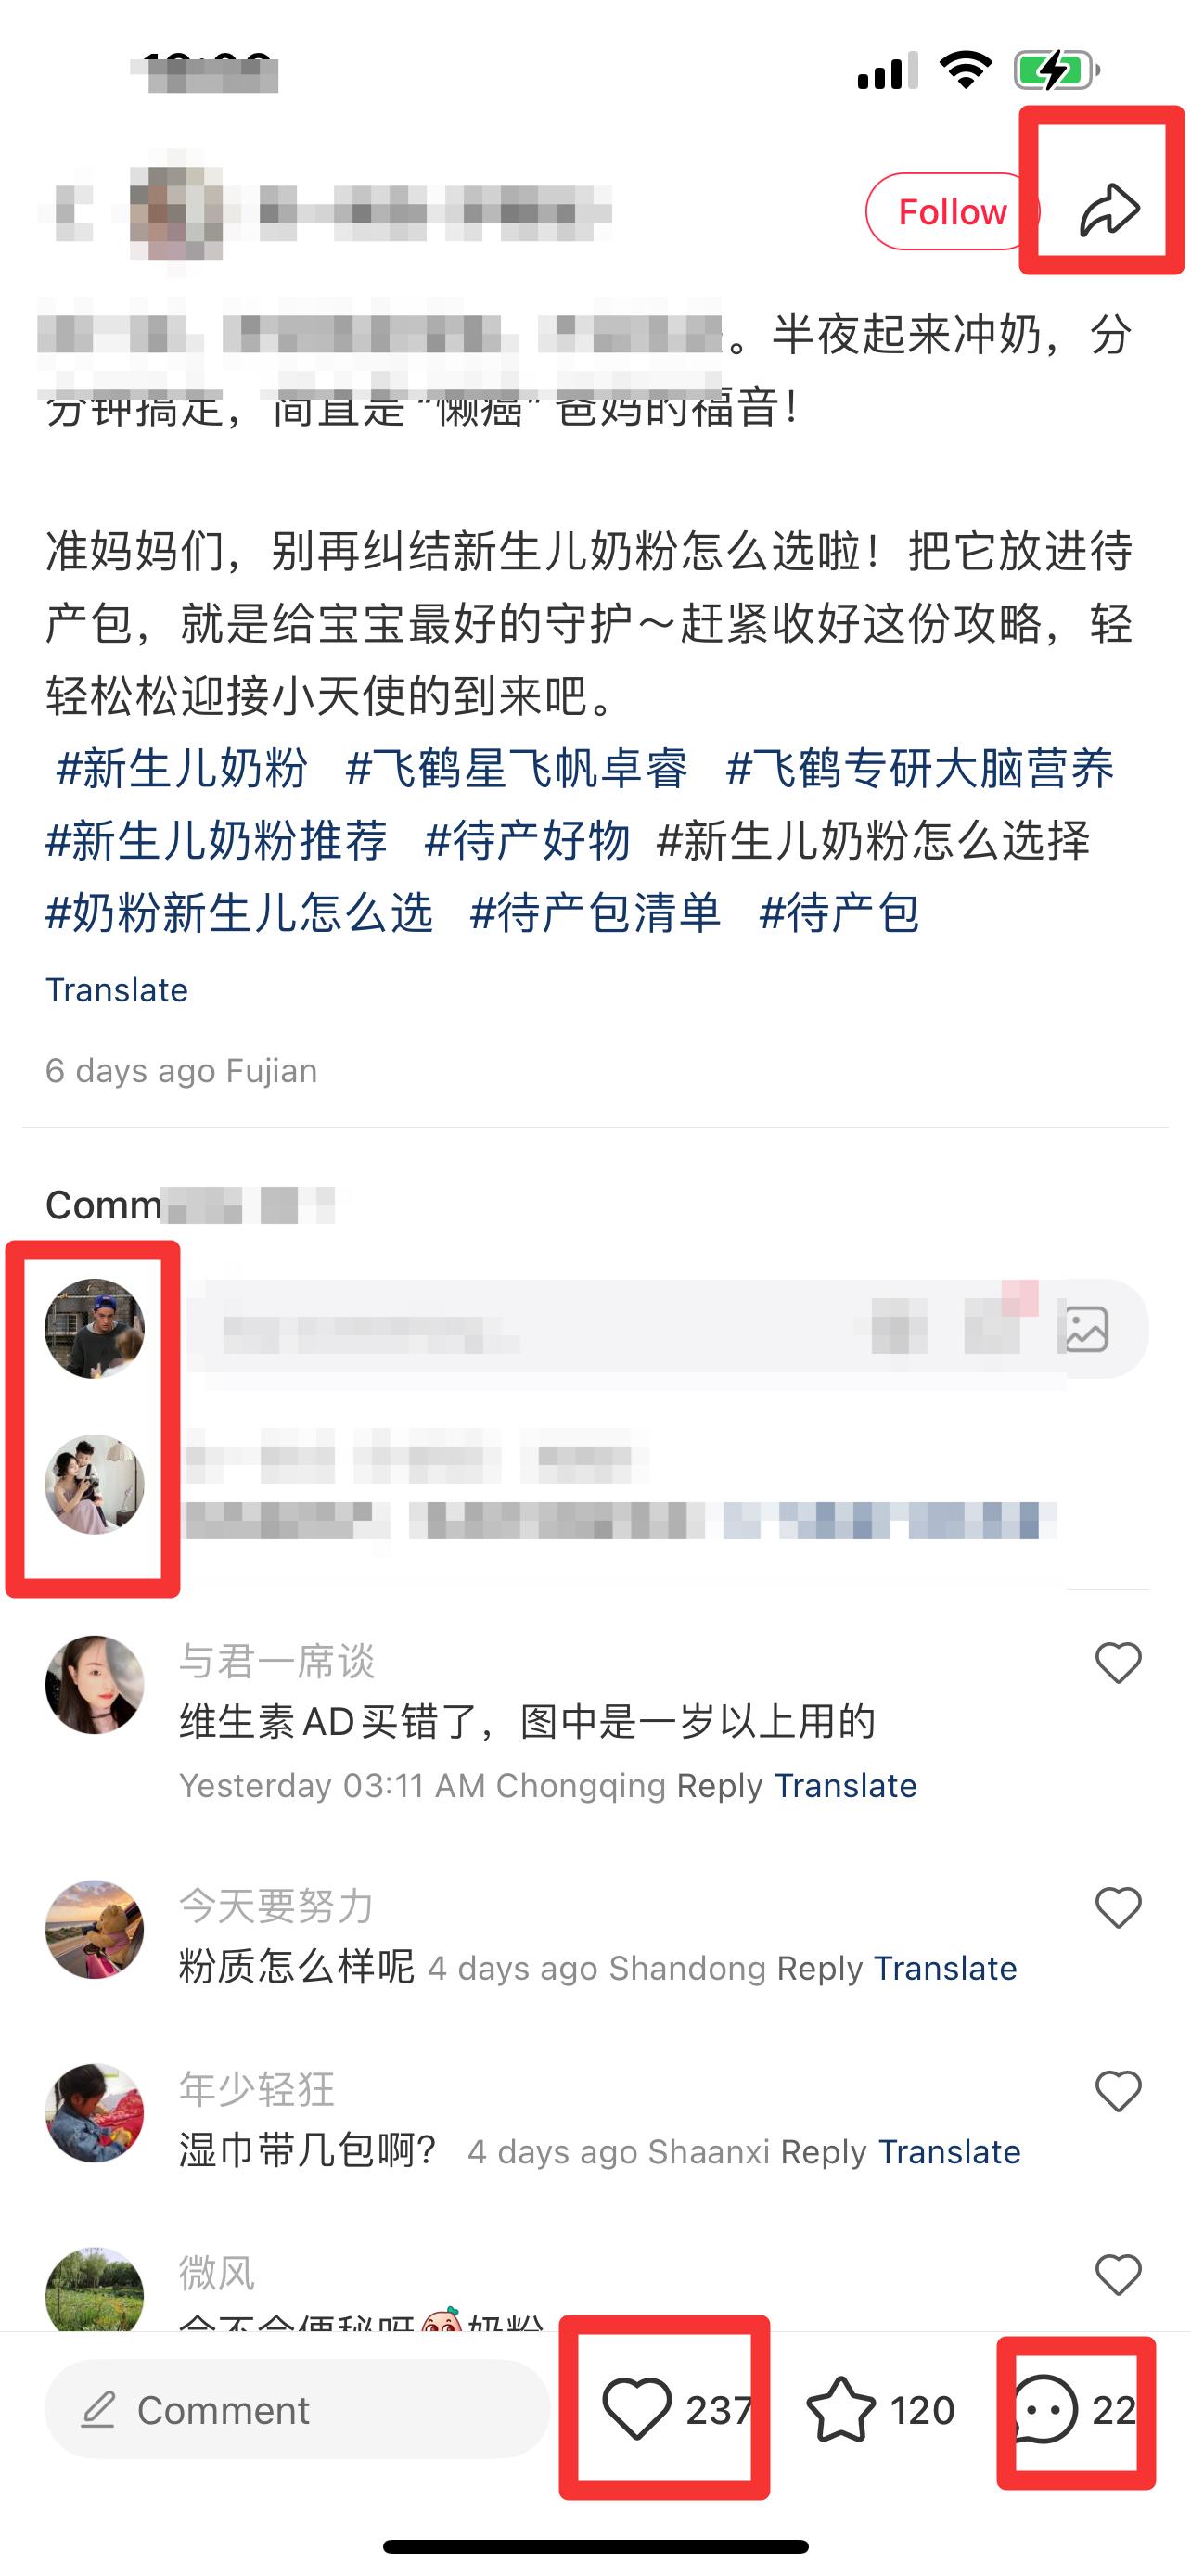1191x2576 pixels.
Task: Translate the post text
Action: point(117,989)
